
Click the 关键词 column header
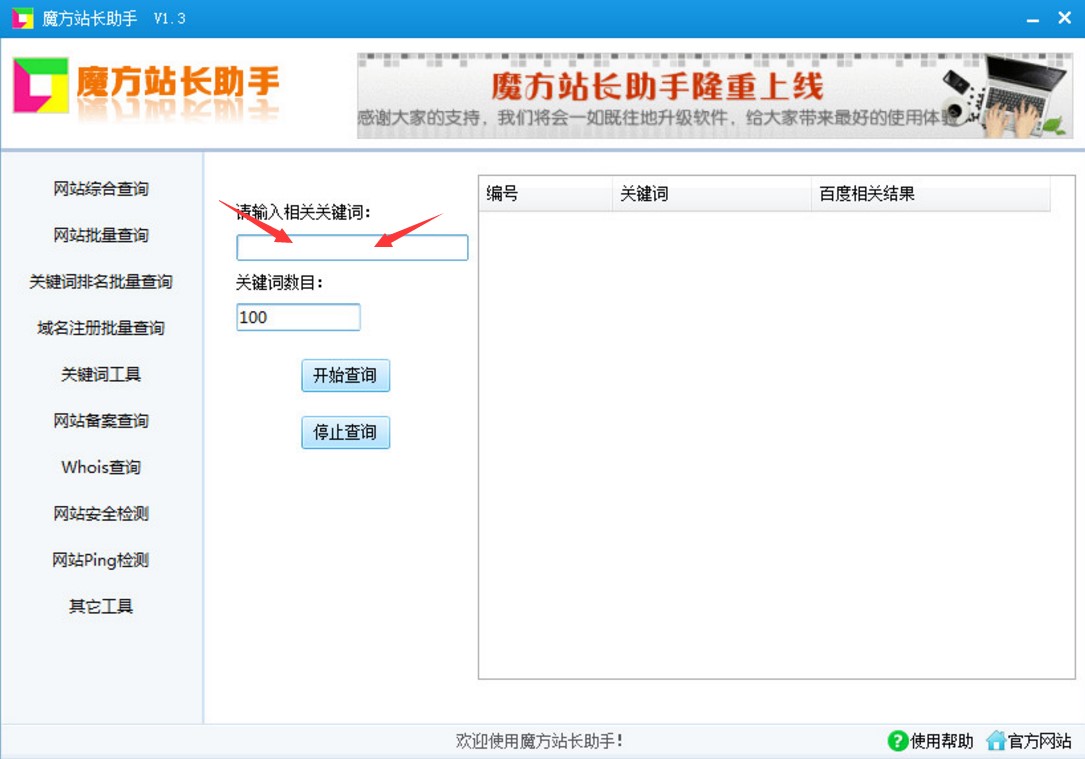click(x=711, y=194)
